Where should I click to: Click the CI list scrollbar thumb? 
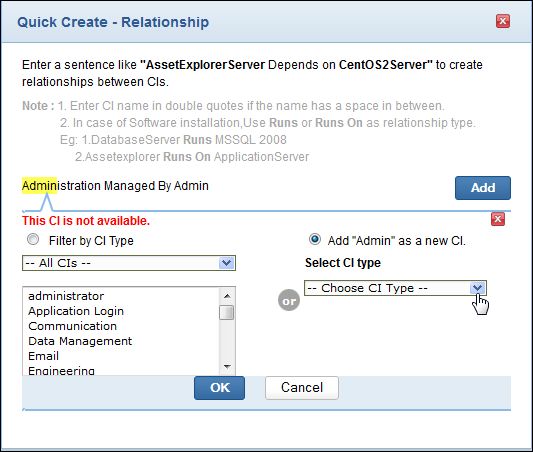tap(226, 313)
